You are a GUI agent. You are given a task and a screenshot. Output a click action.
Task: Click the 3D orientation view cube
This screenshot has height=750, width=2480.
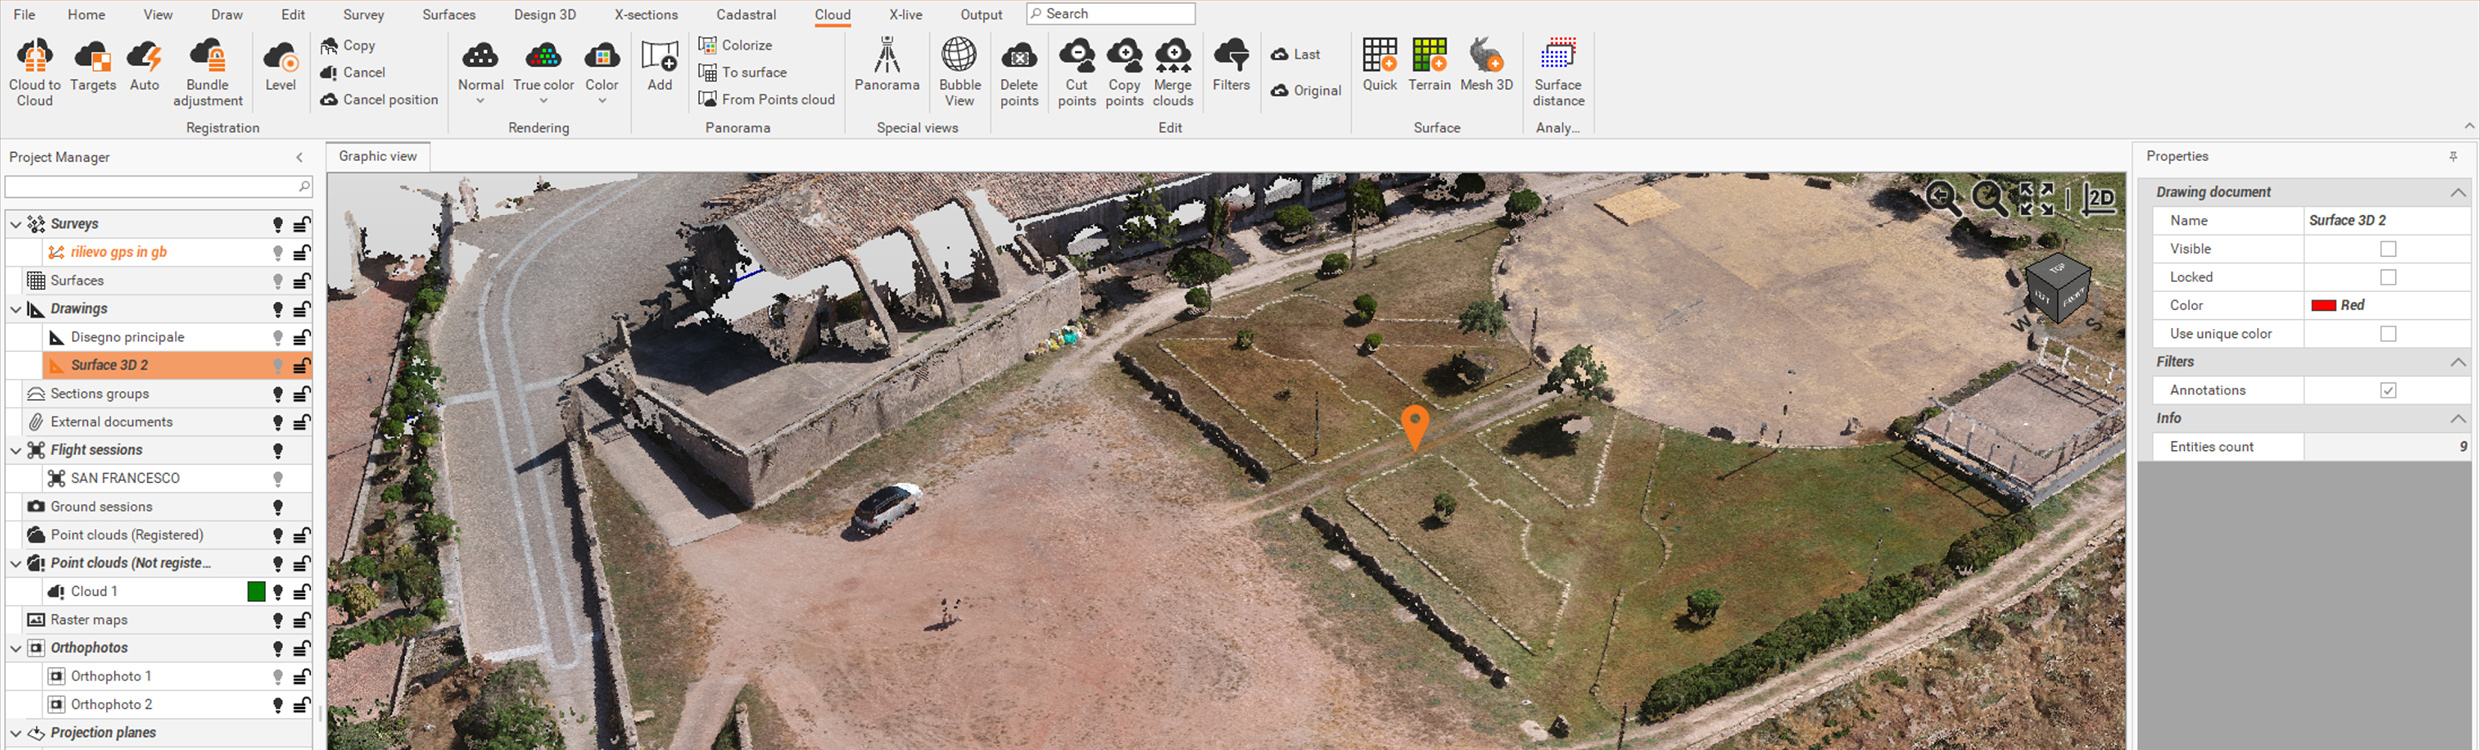coord(2057,287)
